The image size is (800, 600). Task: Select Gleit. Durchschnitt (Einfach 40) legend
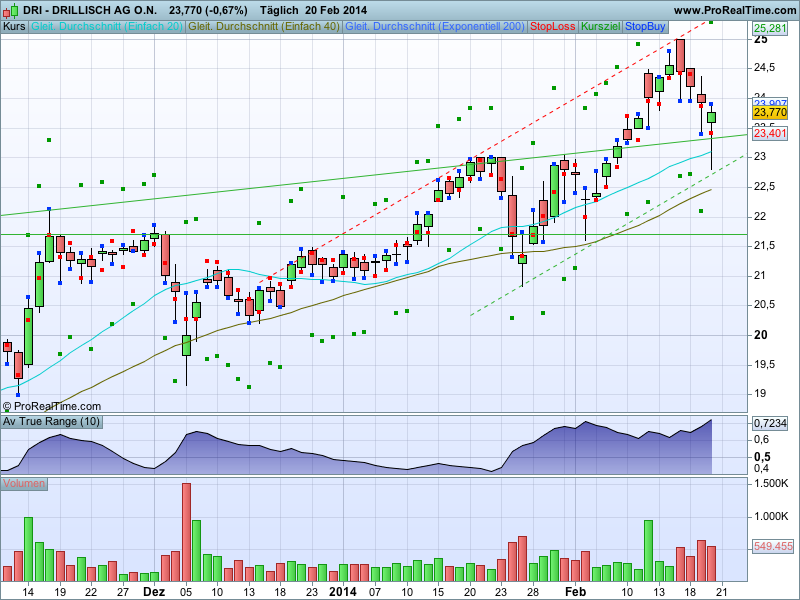tap(264, 27)
